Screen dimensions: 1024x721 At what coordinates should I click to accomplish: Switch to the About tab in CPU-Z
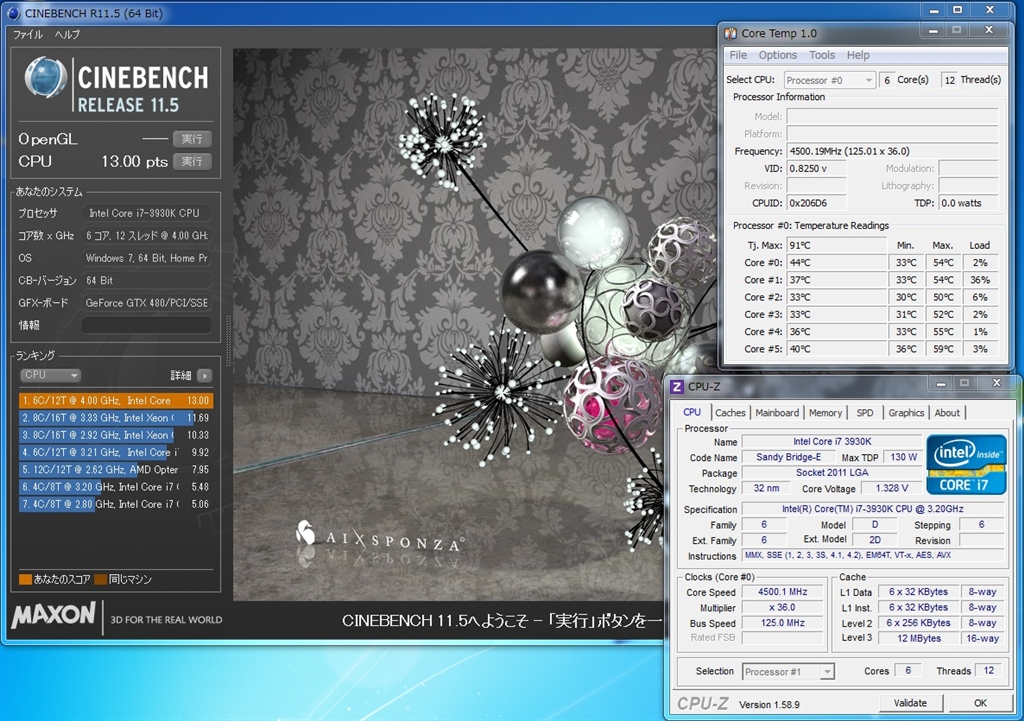click(947, 413)
